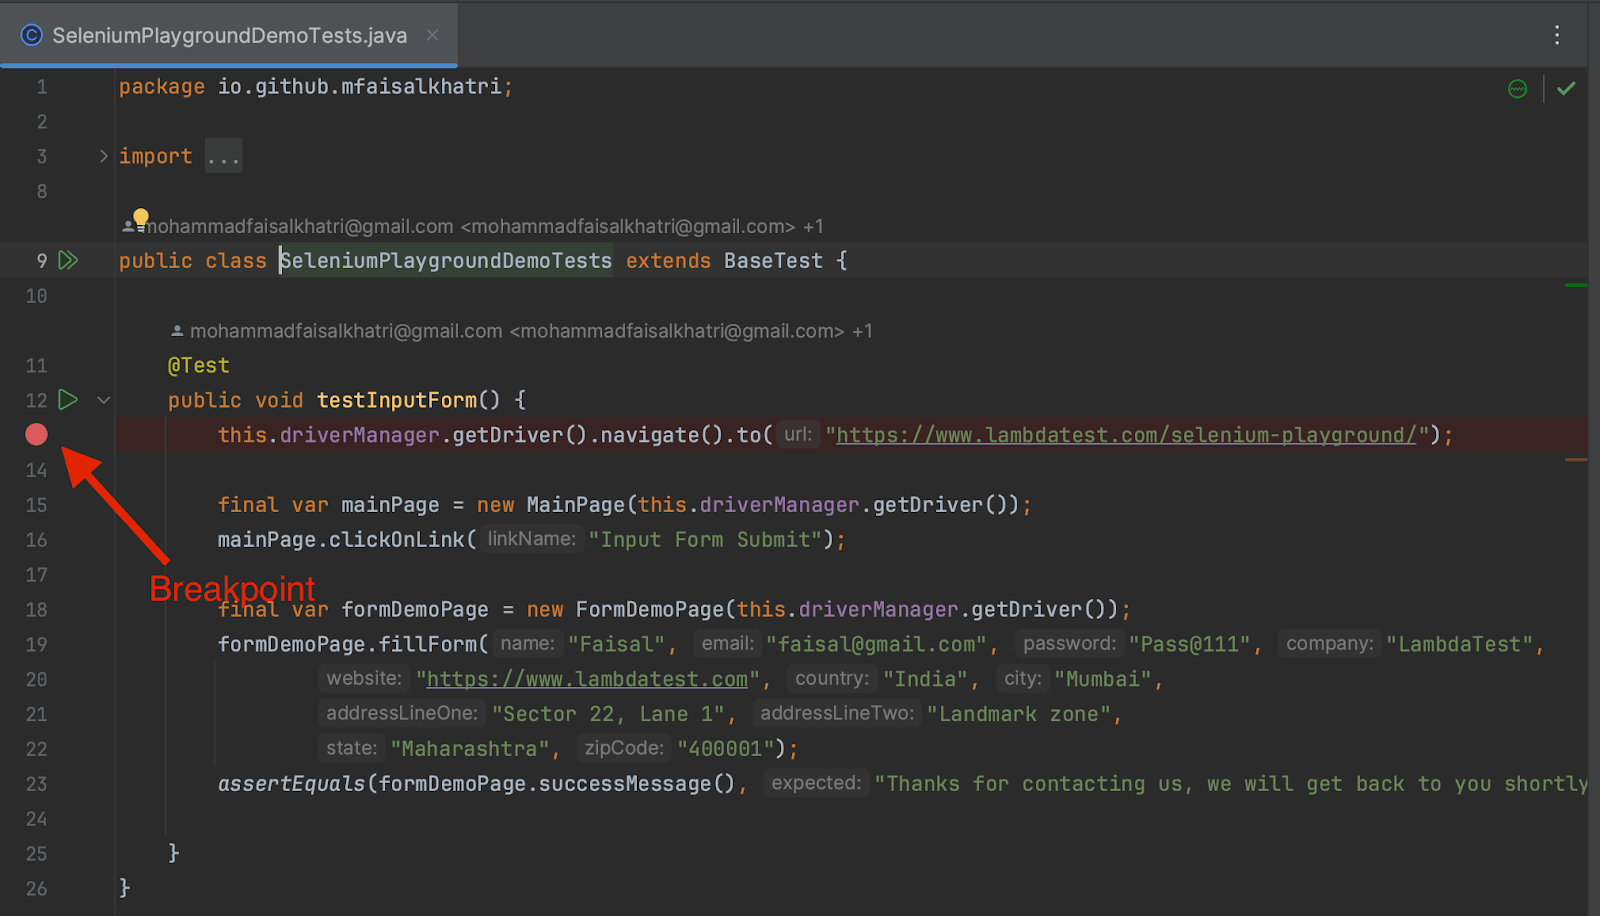The image size is (1600, 916).
Task: Remove the breakpoint on line 13
Action: 36,434
